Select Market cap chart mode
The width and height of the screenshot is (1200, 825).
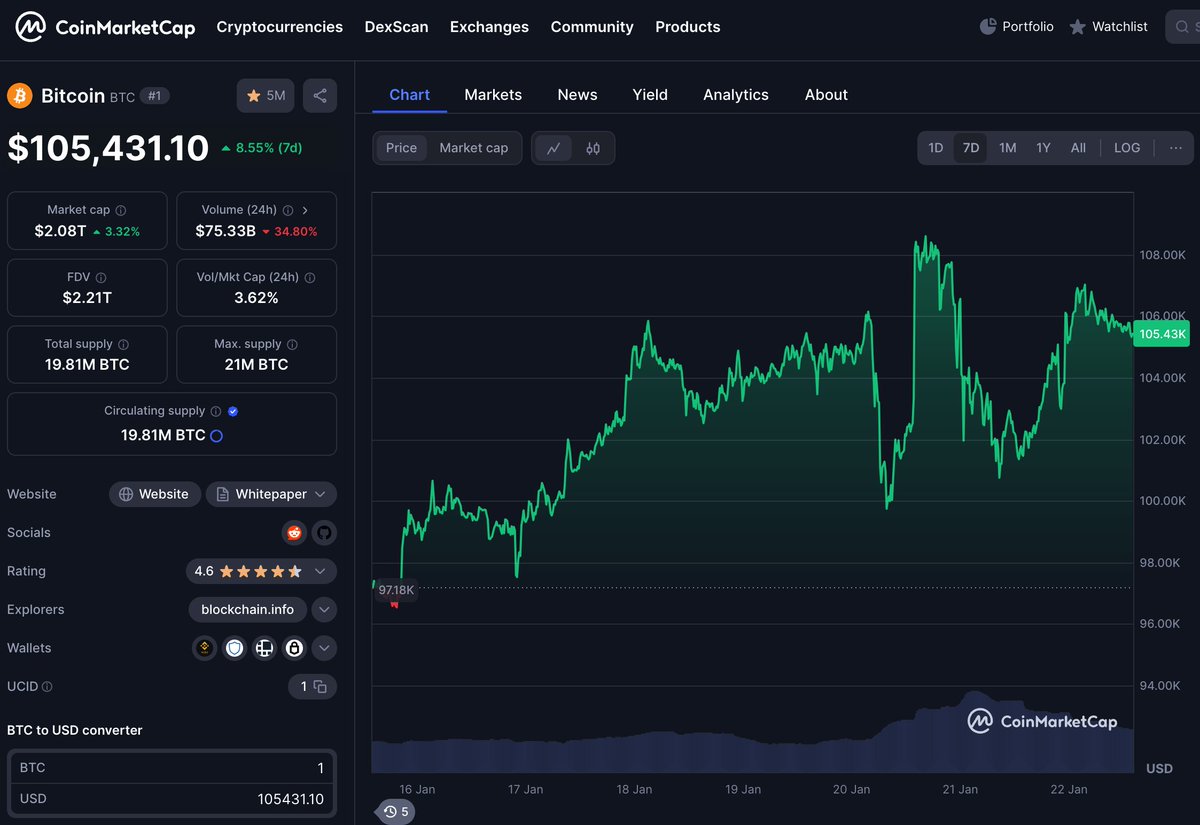point(474,148)
